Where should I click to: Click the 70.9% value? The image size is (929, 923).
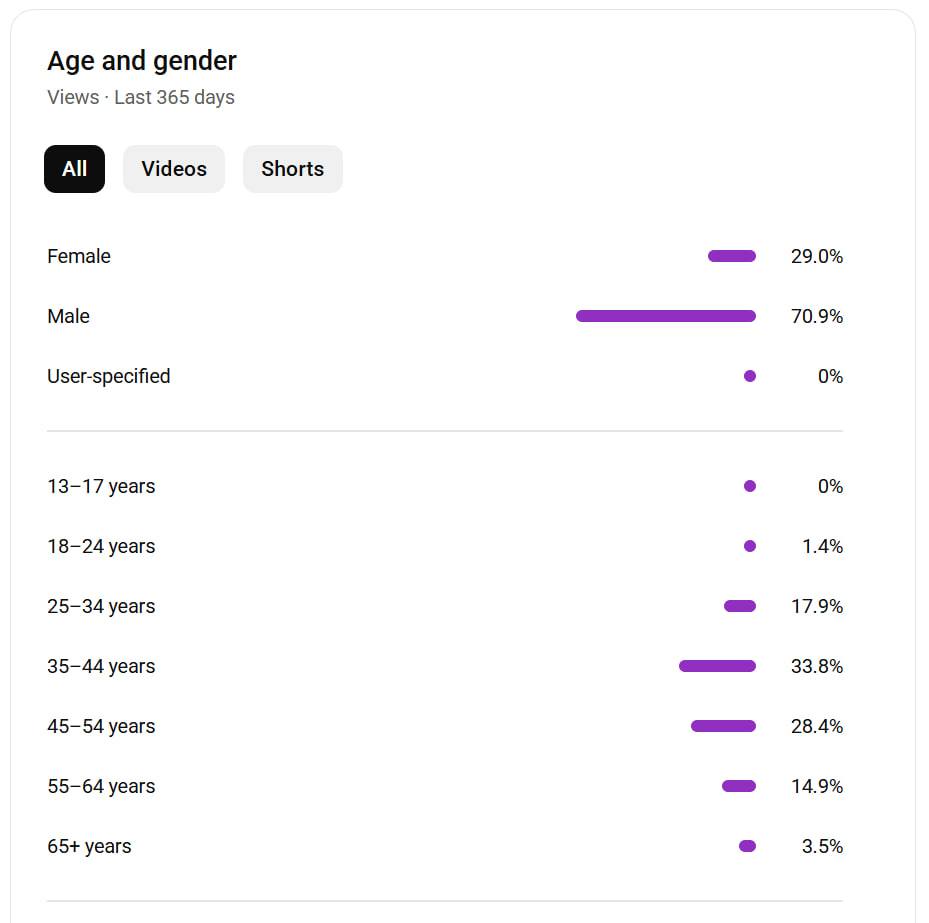(x=817, y=316)
